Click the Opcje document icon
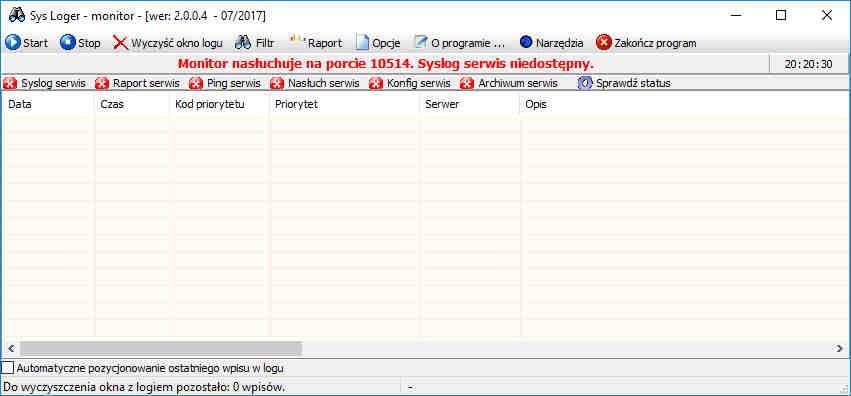The image size is (851, 396). click(363, 42)
